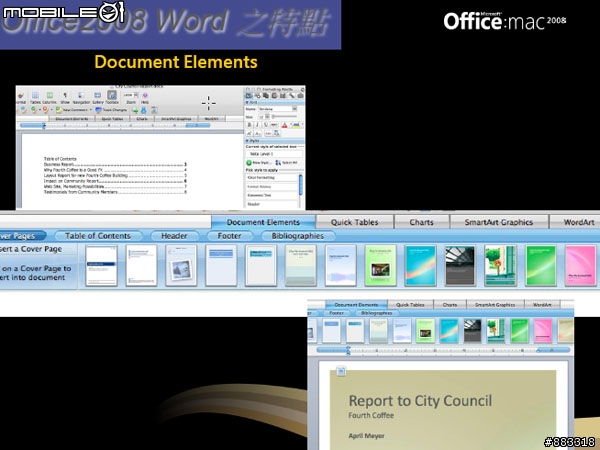Click Table of Contents button in enlarged ribbon
Image resolution: width=600 pixels, height=450 pixels.
click(x=98, y=236)
